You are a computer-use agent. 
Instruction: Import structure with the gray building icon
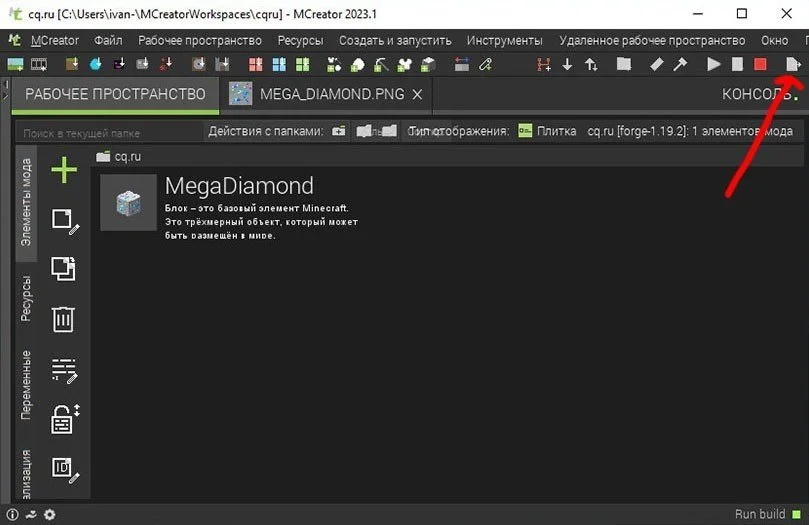click(x=222, y=64)
